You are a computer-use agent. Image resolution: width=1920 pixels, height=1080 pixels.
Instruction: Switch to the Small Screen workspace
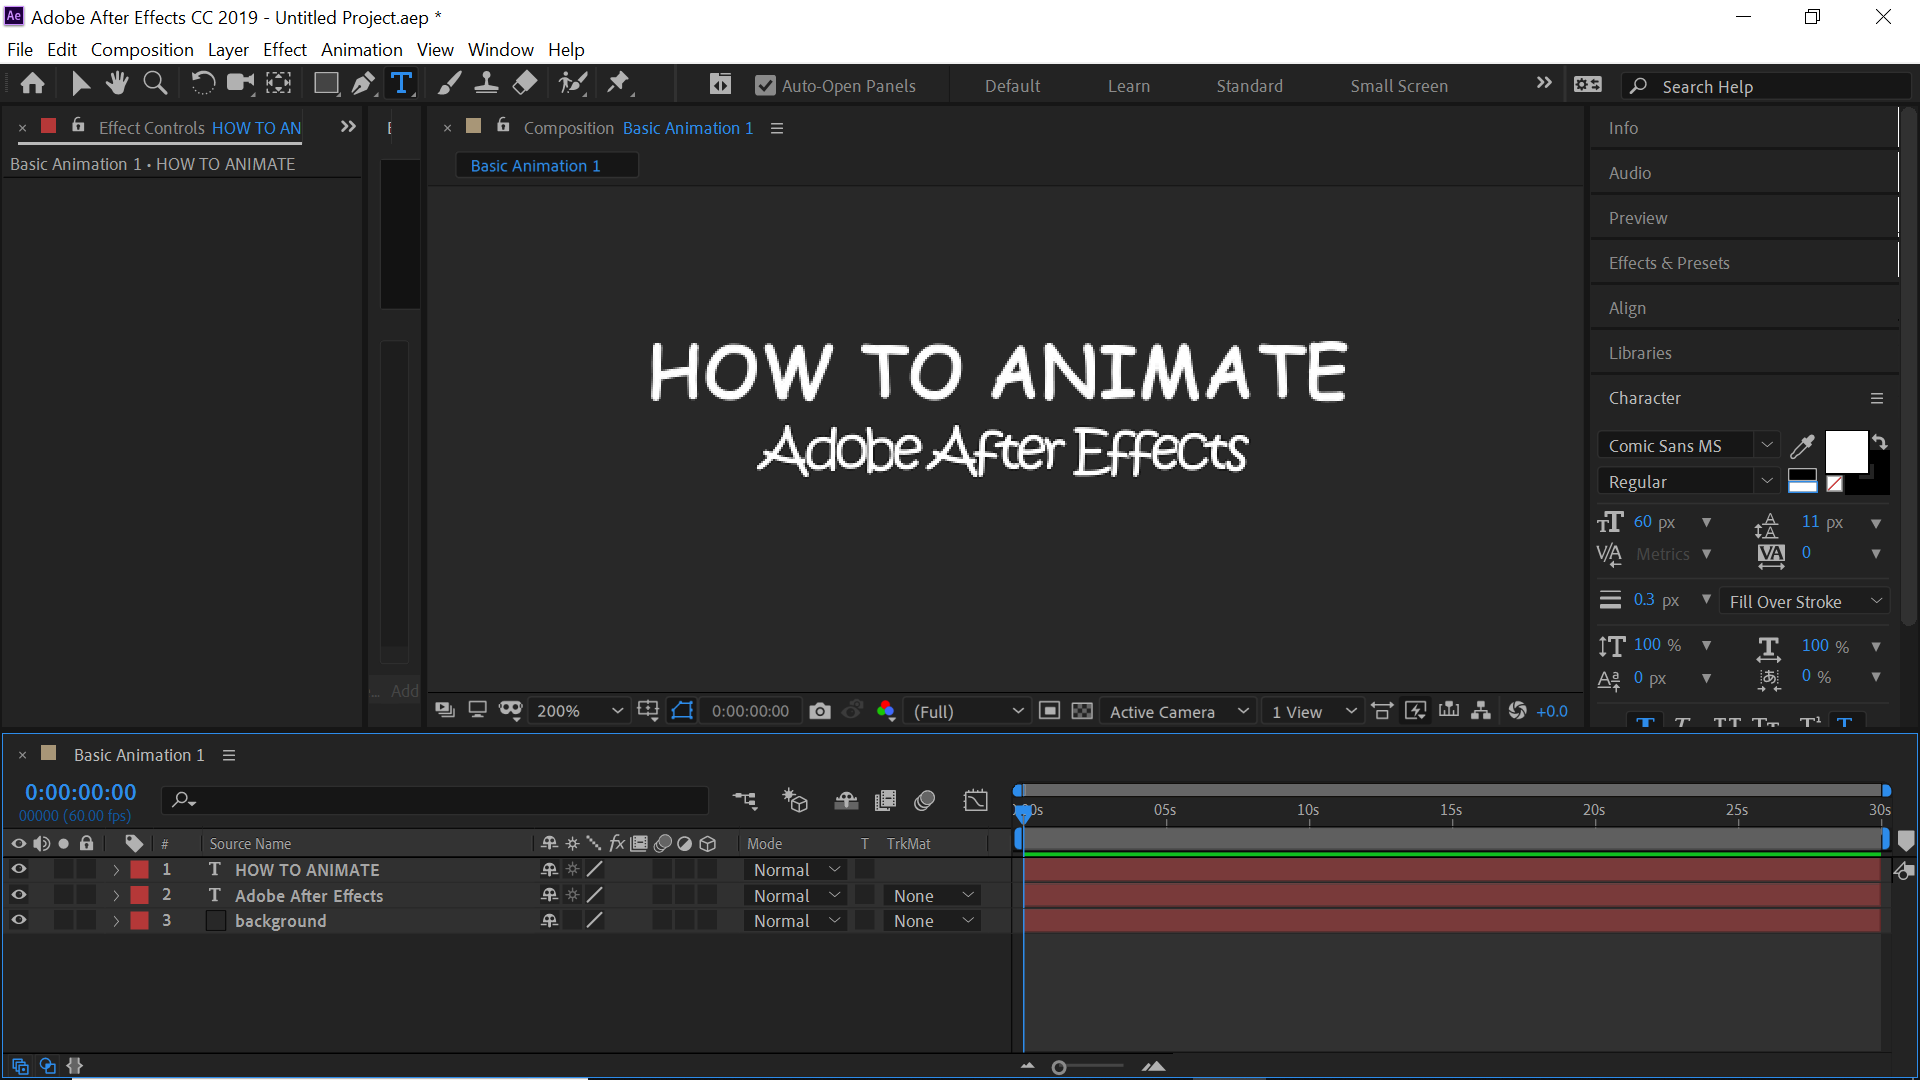click(1398, 86)
